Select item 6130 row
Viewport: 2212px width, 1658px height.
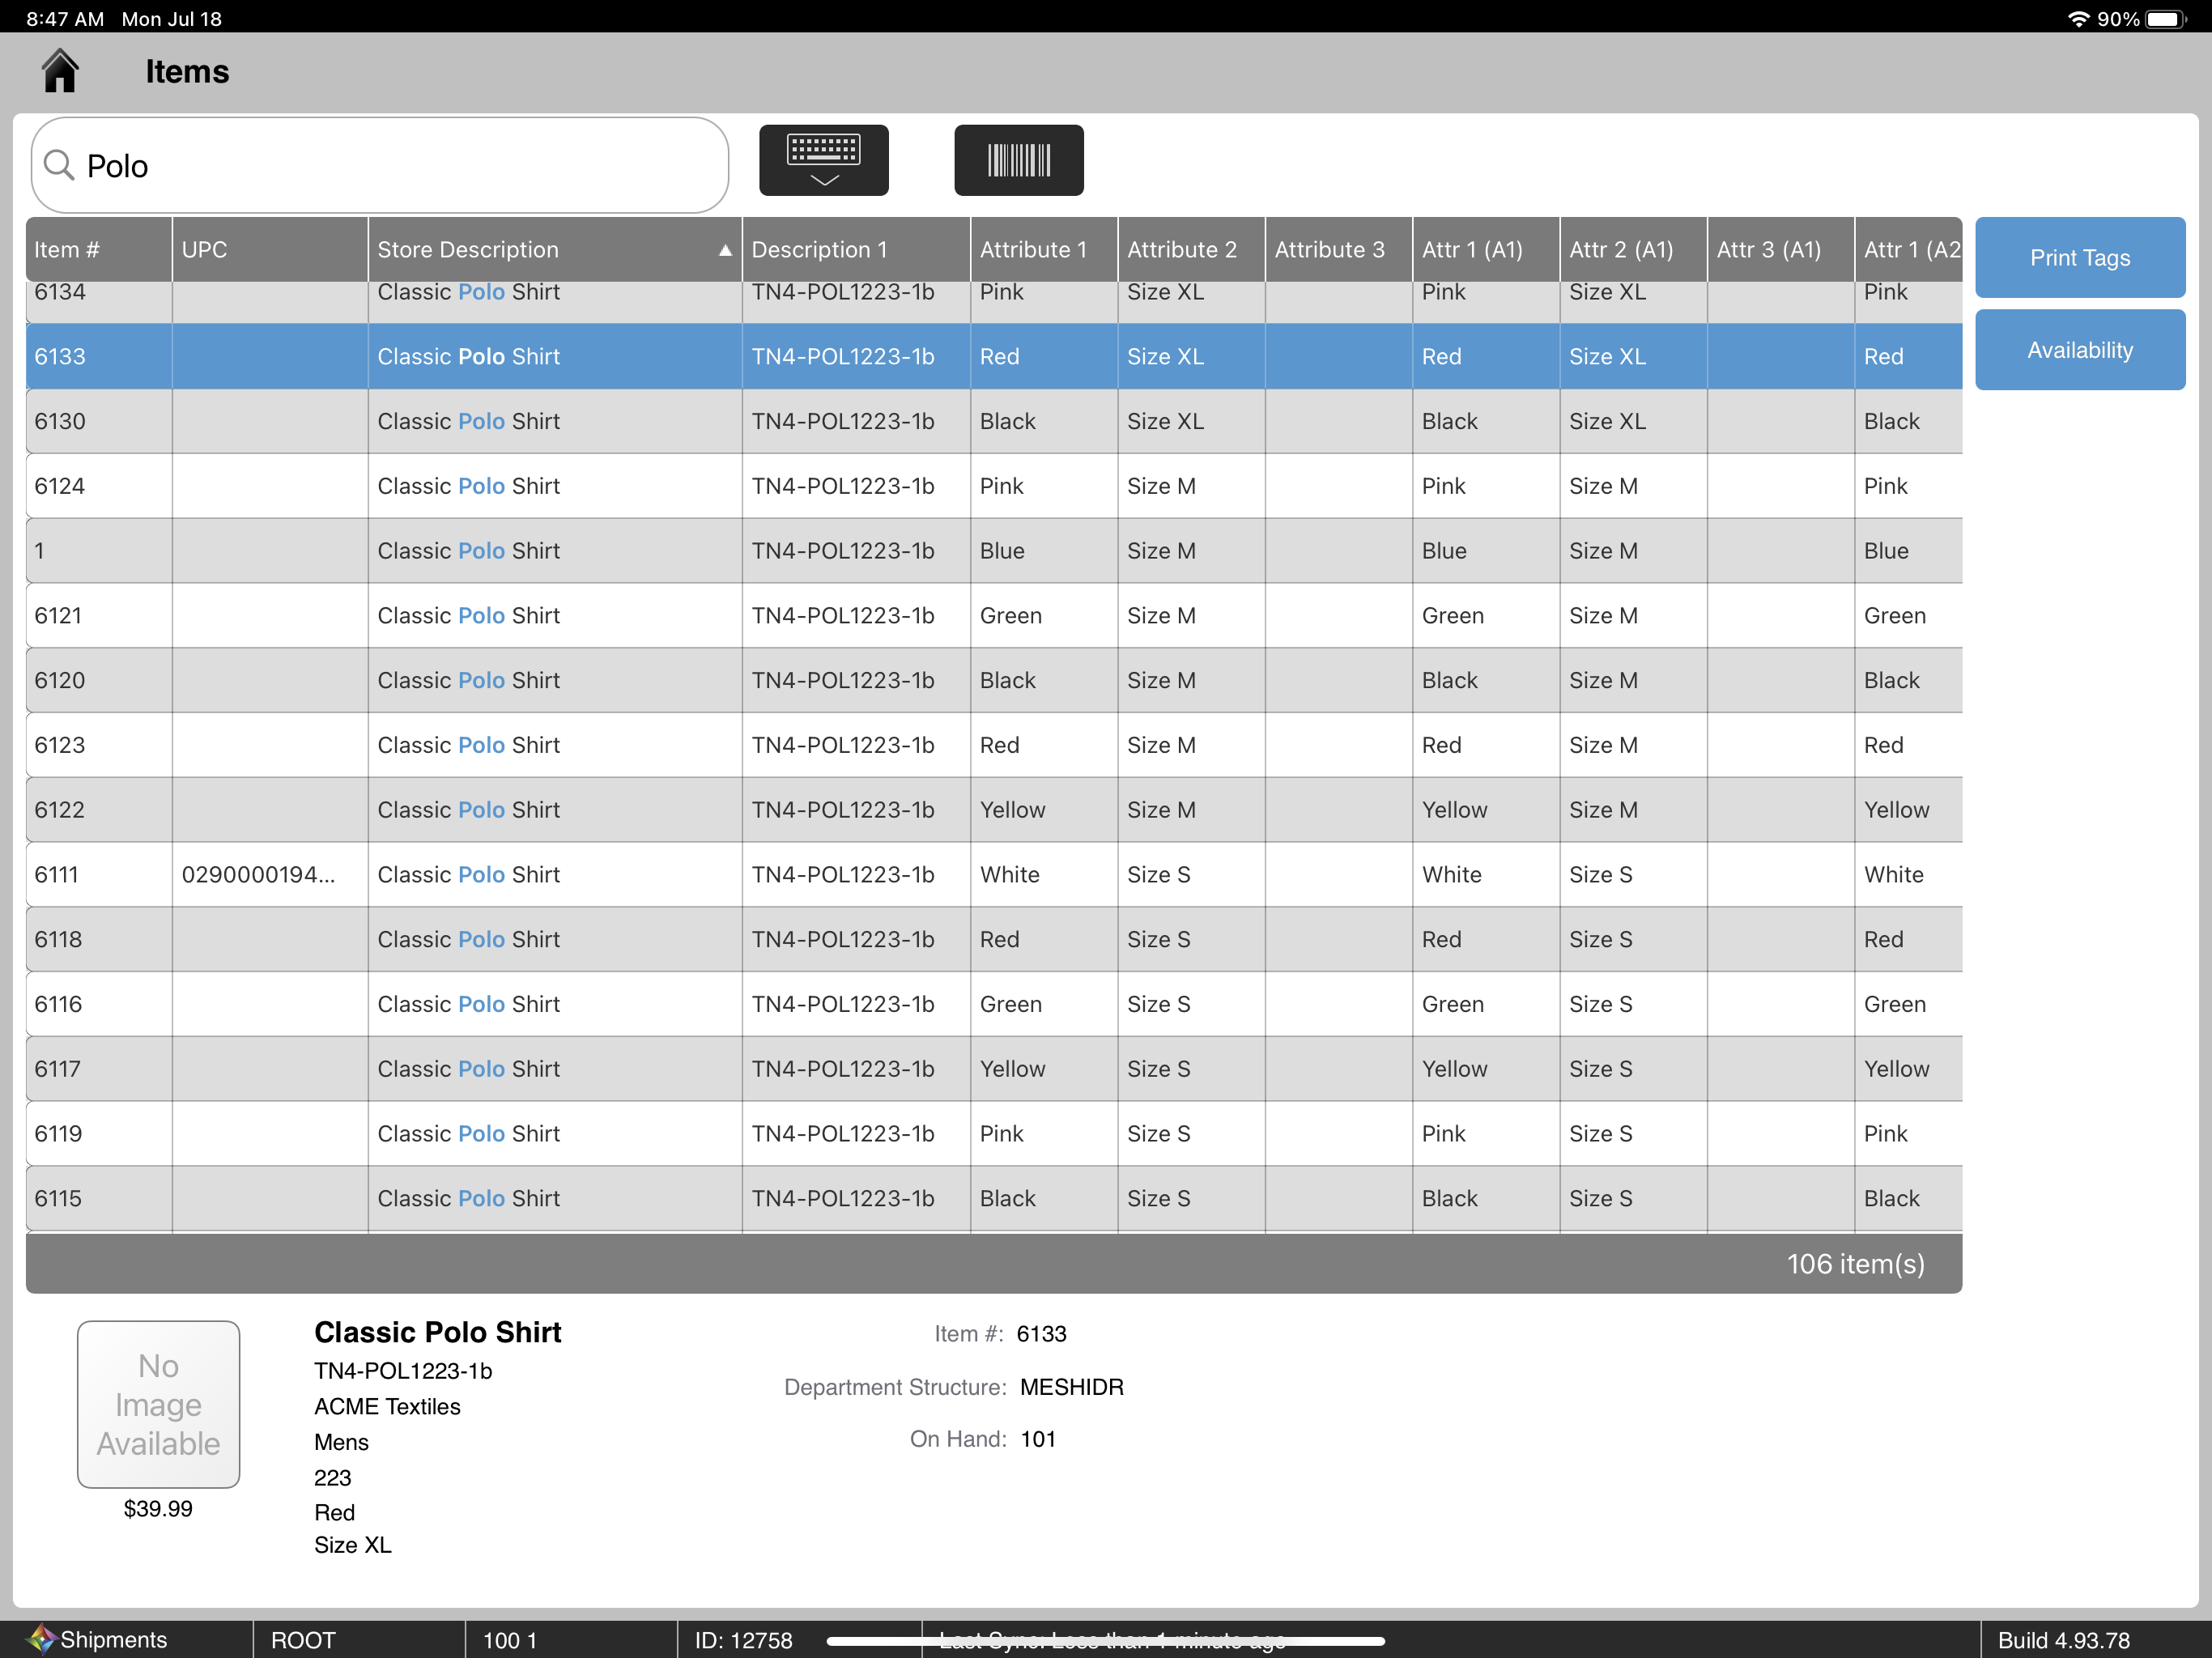point(994,421)
